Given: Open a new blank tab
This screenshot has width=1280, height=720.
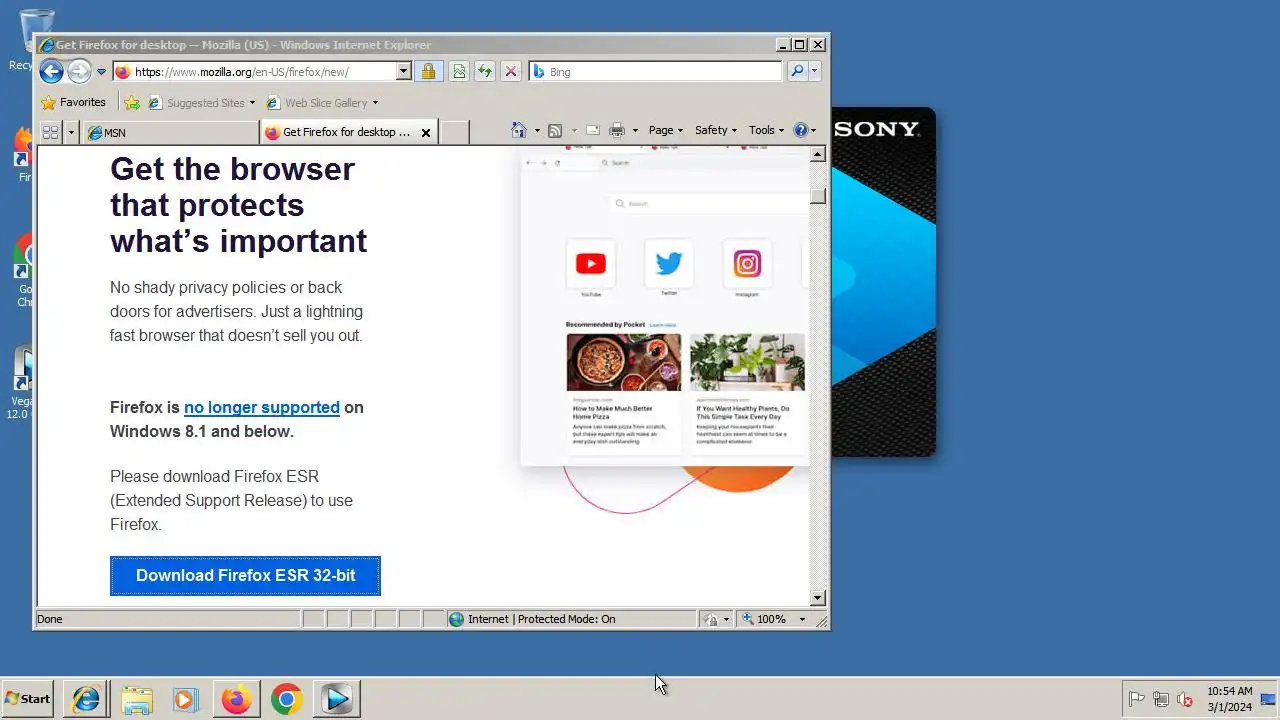Looking at the screenshot, I should pos(454,132).
